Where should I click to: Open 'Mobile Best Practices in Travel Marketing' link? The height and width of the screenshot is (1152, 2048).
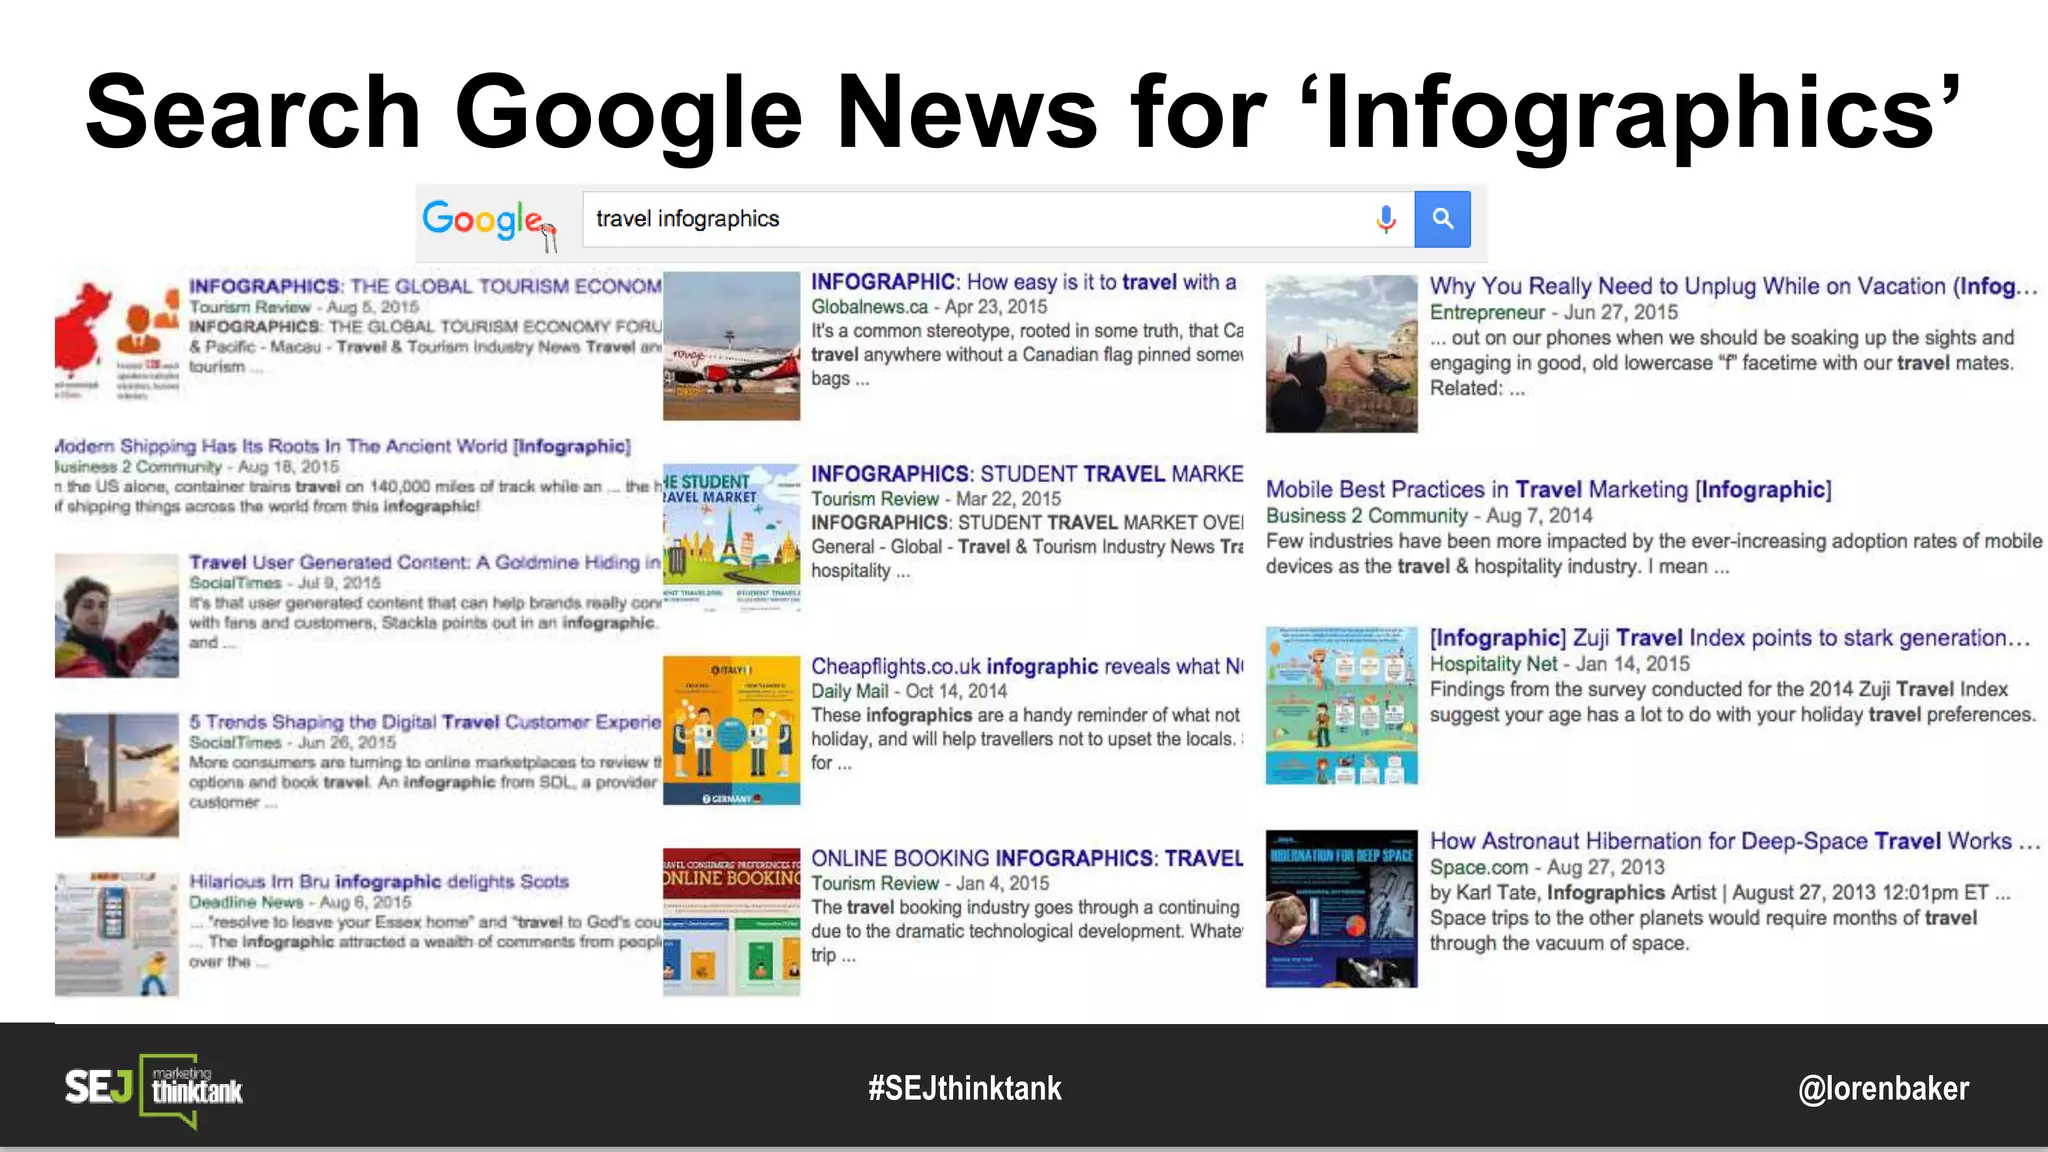[x=1549, y=489]
